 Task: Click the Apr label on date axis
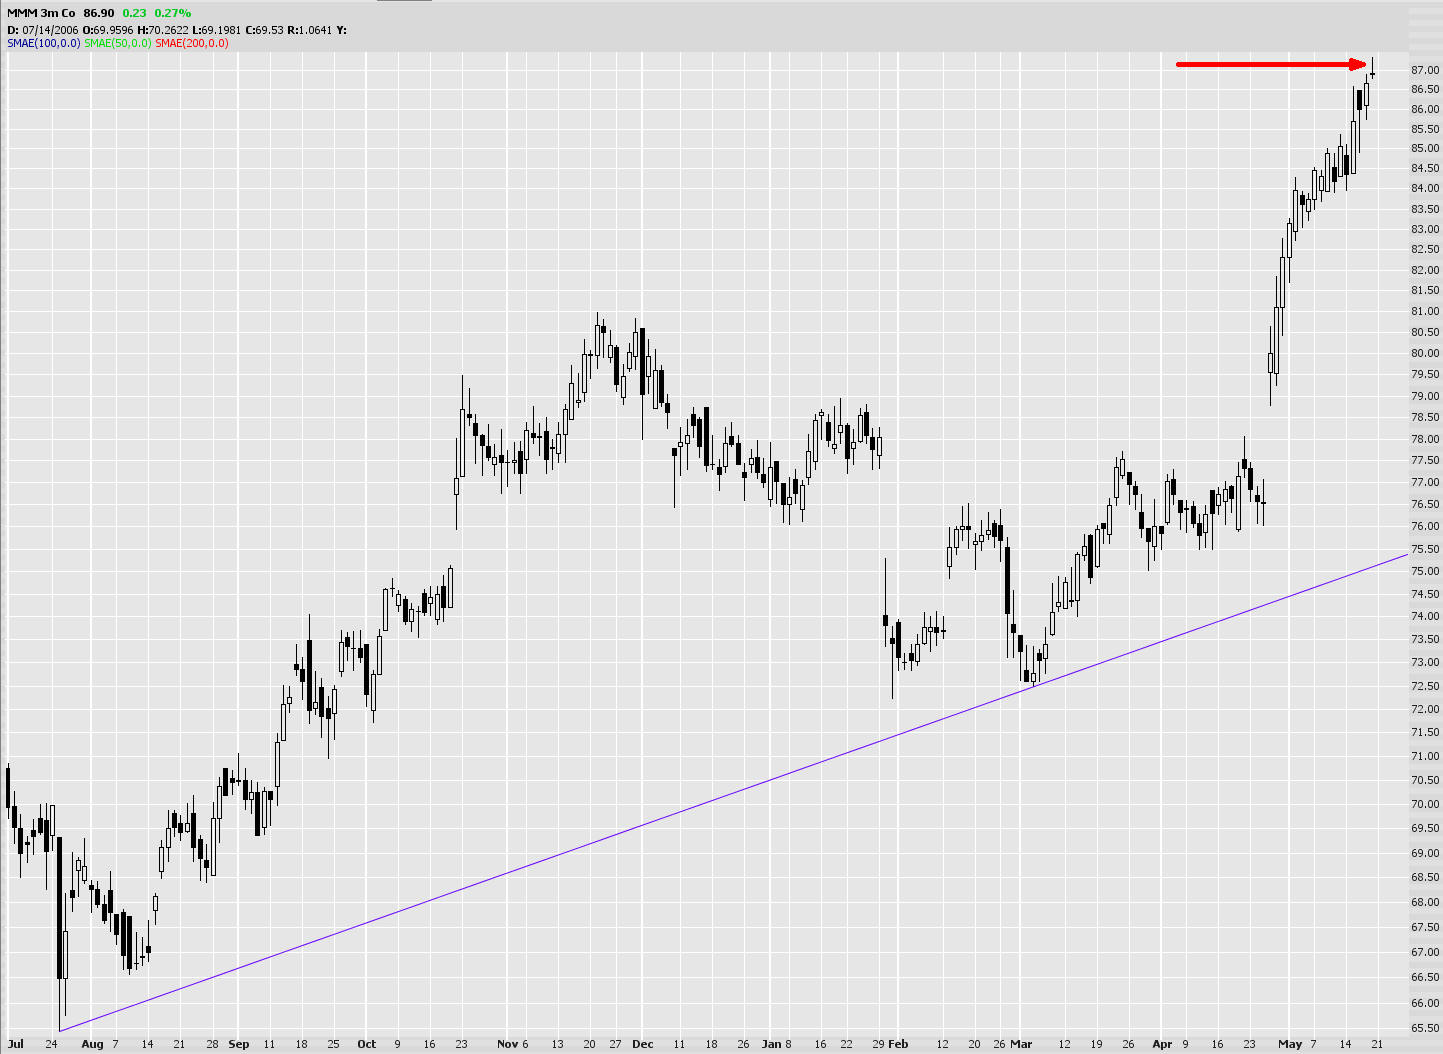[1162, 1044]
